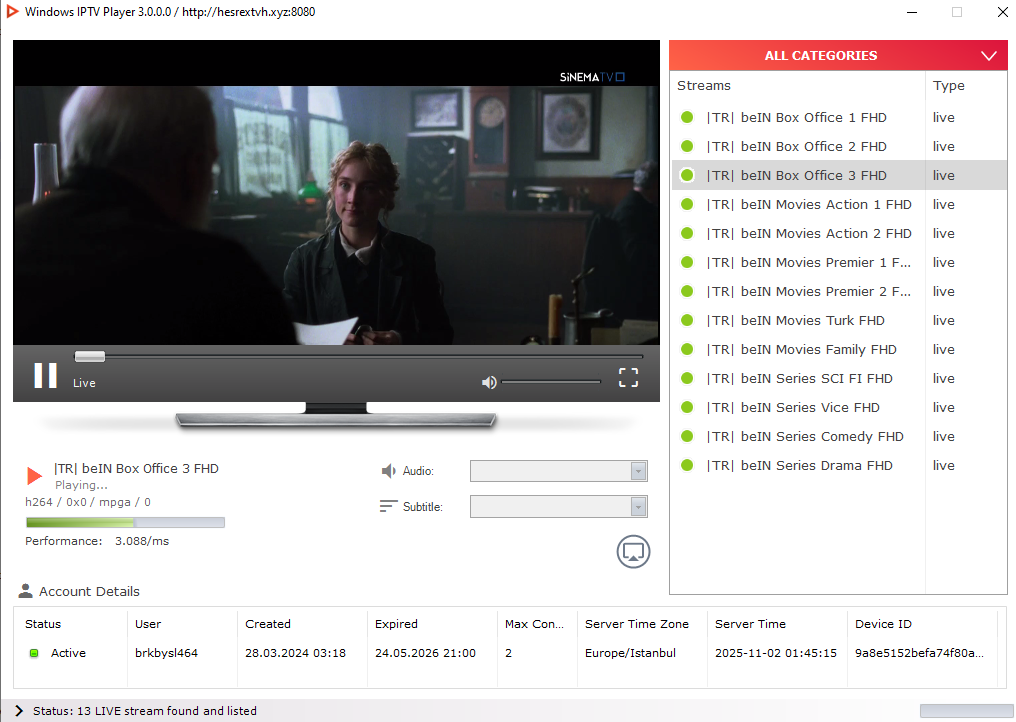1016x722 pixels.
Task: Click the AirPlay cast icon
Action: click(633, 551)
